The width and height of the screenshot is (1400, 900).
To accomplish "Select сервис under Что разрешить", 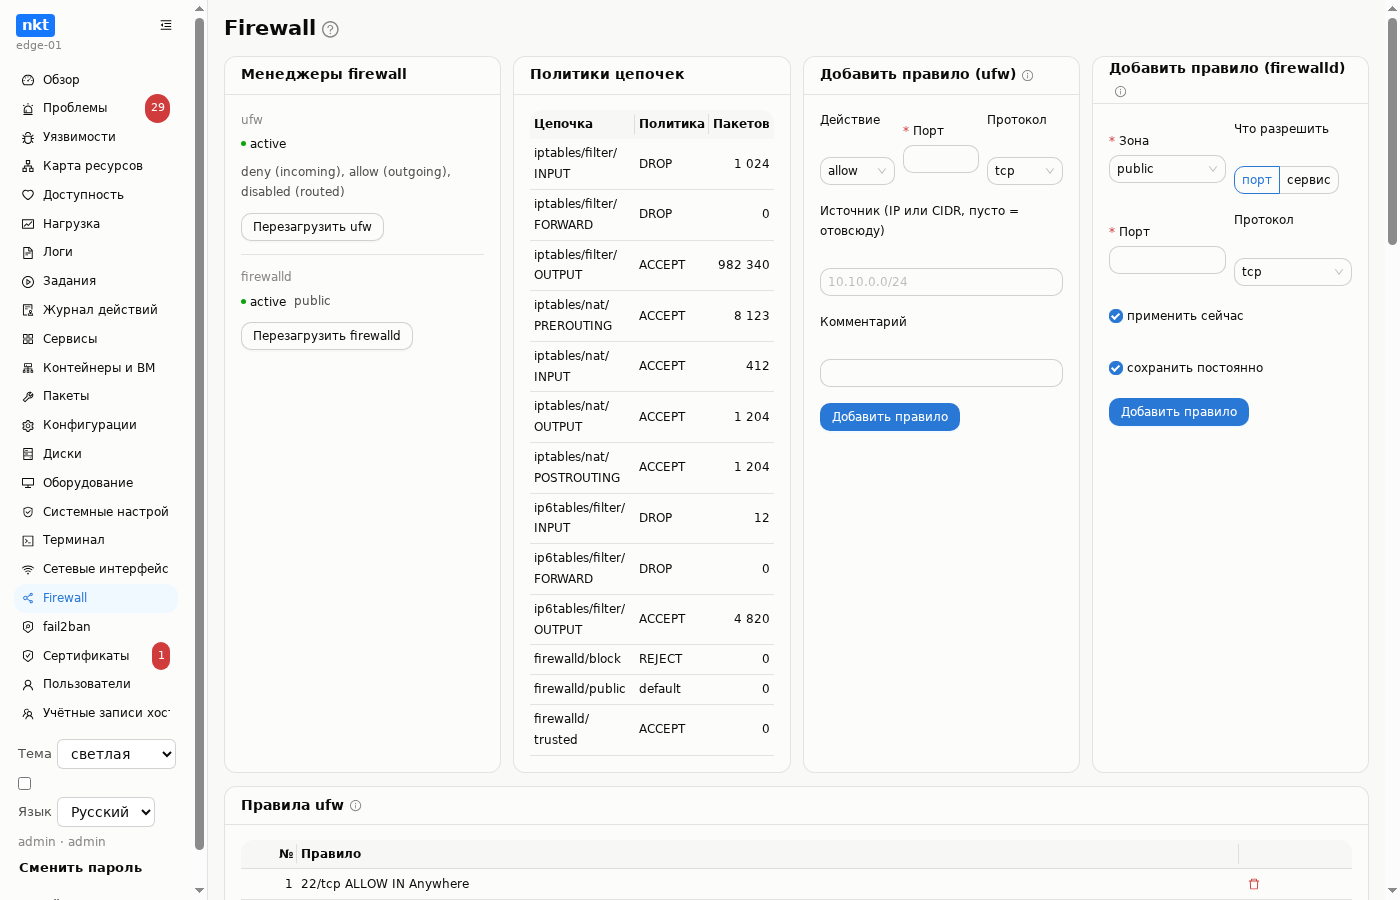I will [x=1309, y=180].
